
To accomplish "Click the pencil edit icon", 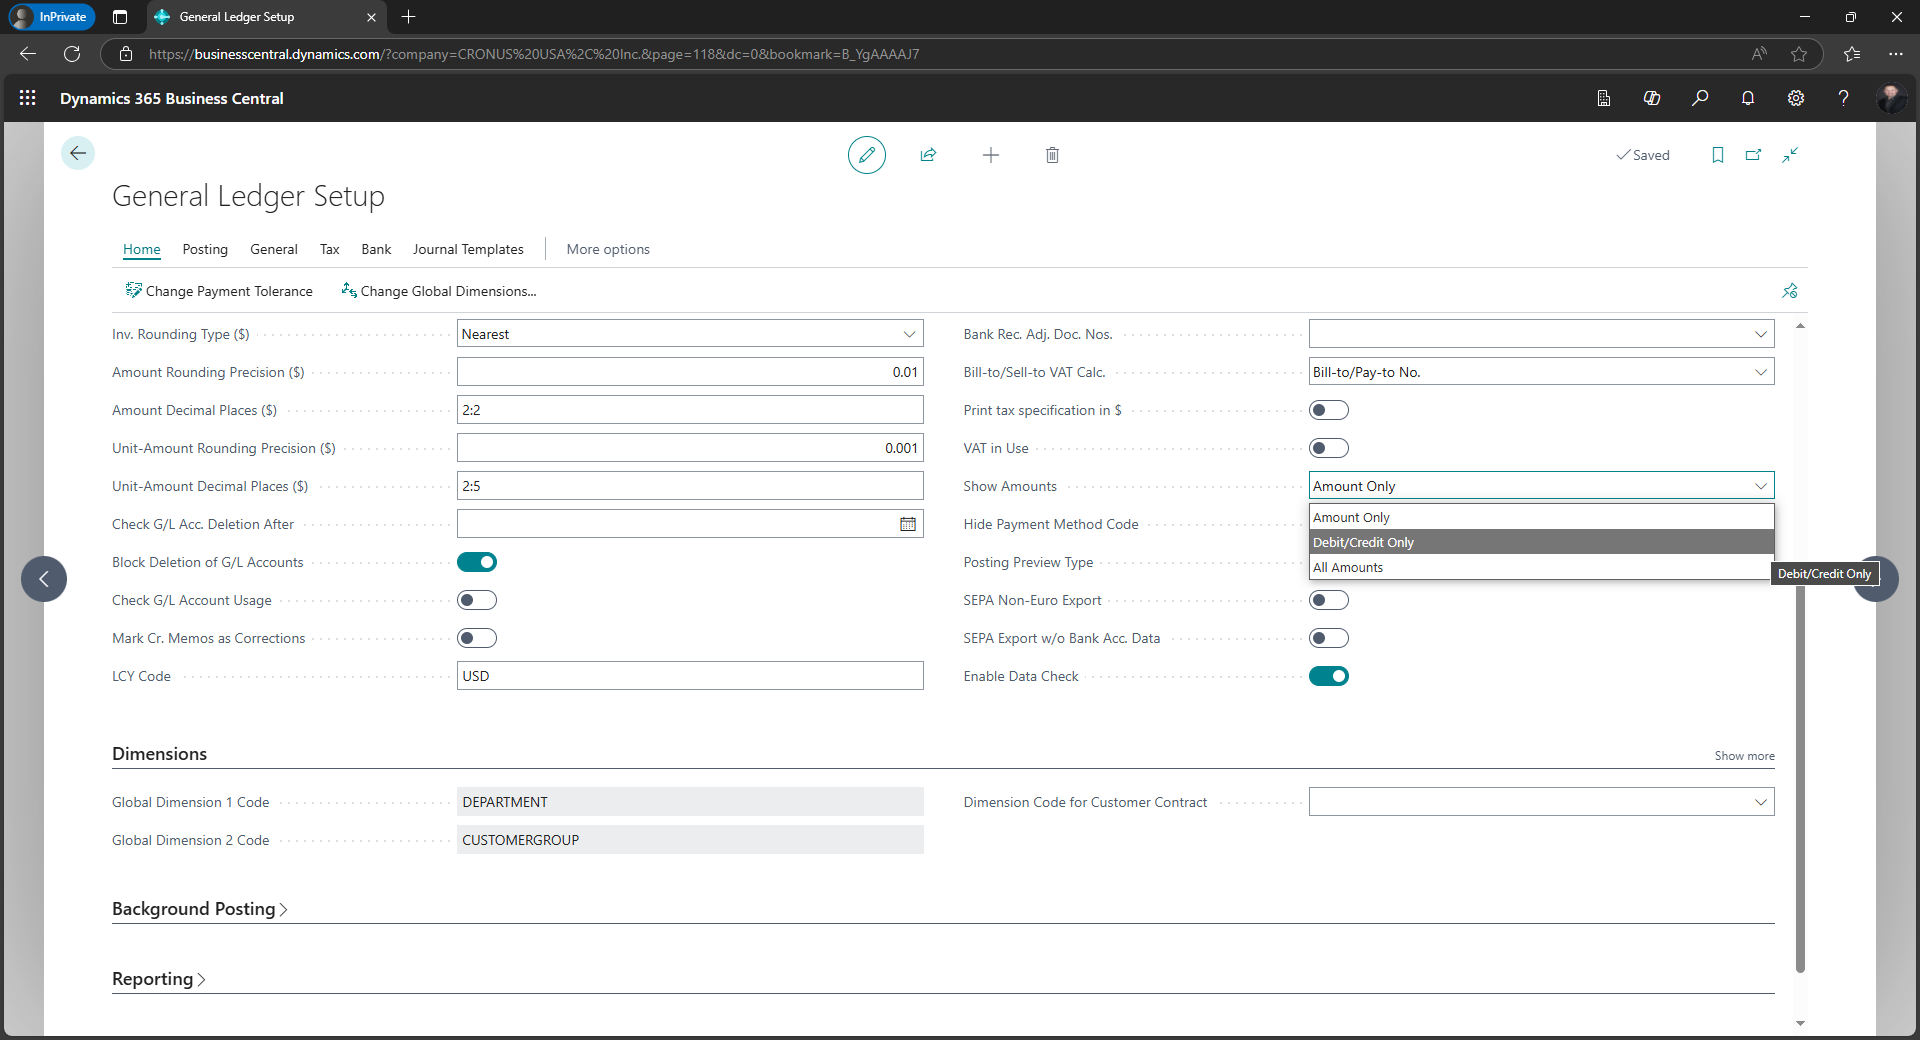I will coord(867,155).
